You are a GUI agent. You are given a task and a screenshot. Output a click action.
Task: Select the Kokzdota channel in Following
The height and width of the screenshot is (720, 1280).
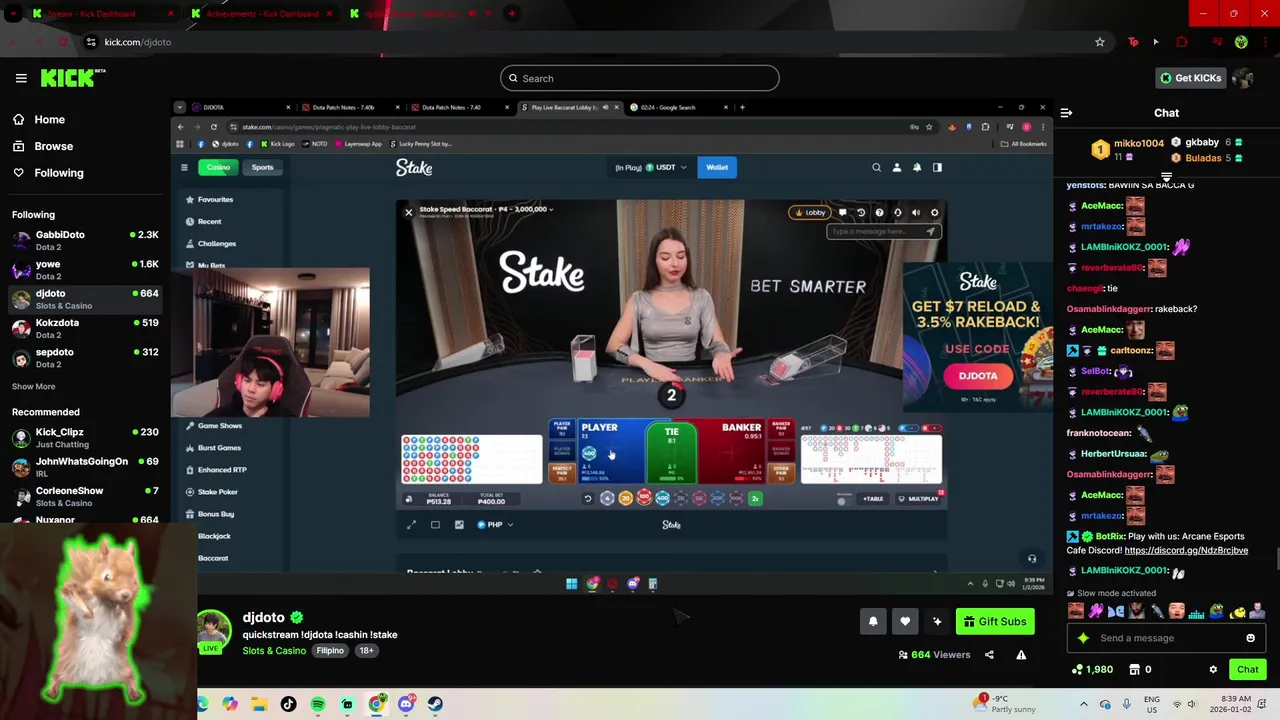85,328
